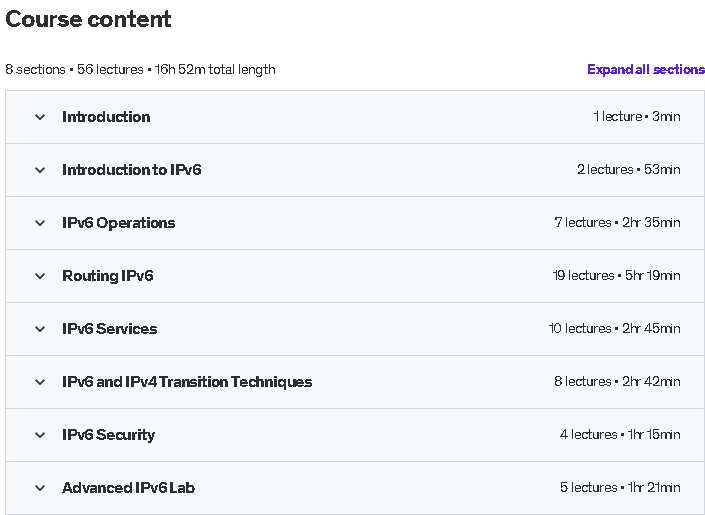Image resolution: width=705 pixels, height=515 pixels.
Task: Click IPv6 and IPv4 Transition Techniques title
Action: [187, 382]
